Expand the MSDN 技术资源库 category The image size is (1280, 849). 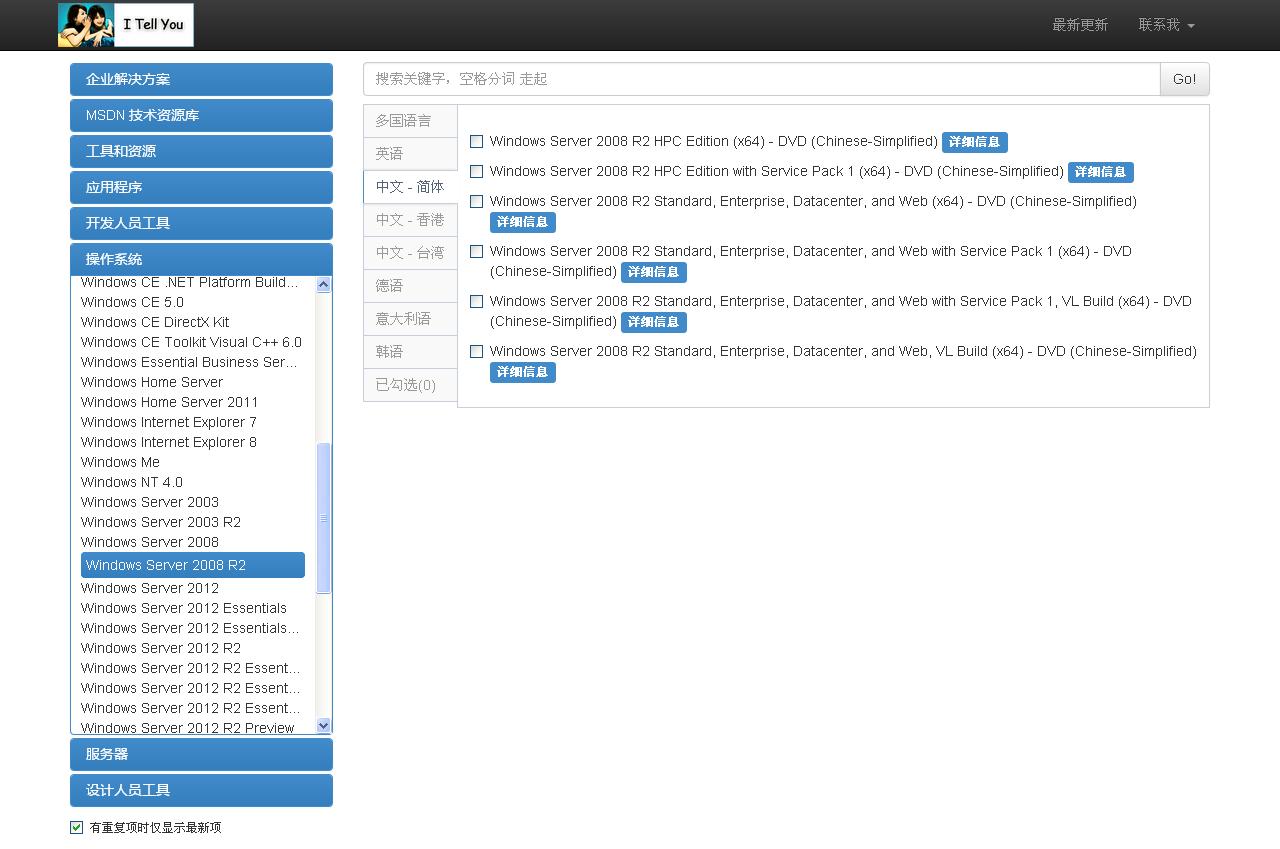pos(201,115)
